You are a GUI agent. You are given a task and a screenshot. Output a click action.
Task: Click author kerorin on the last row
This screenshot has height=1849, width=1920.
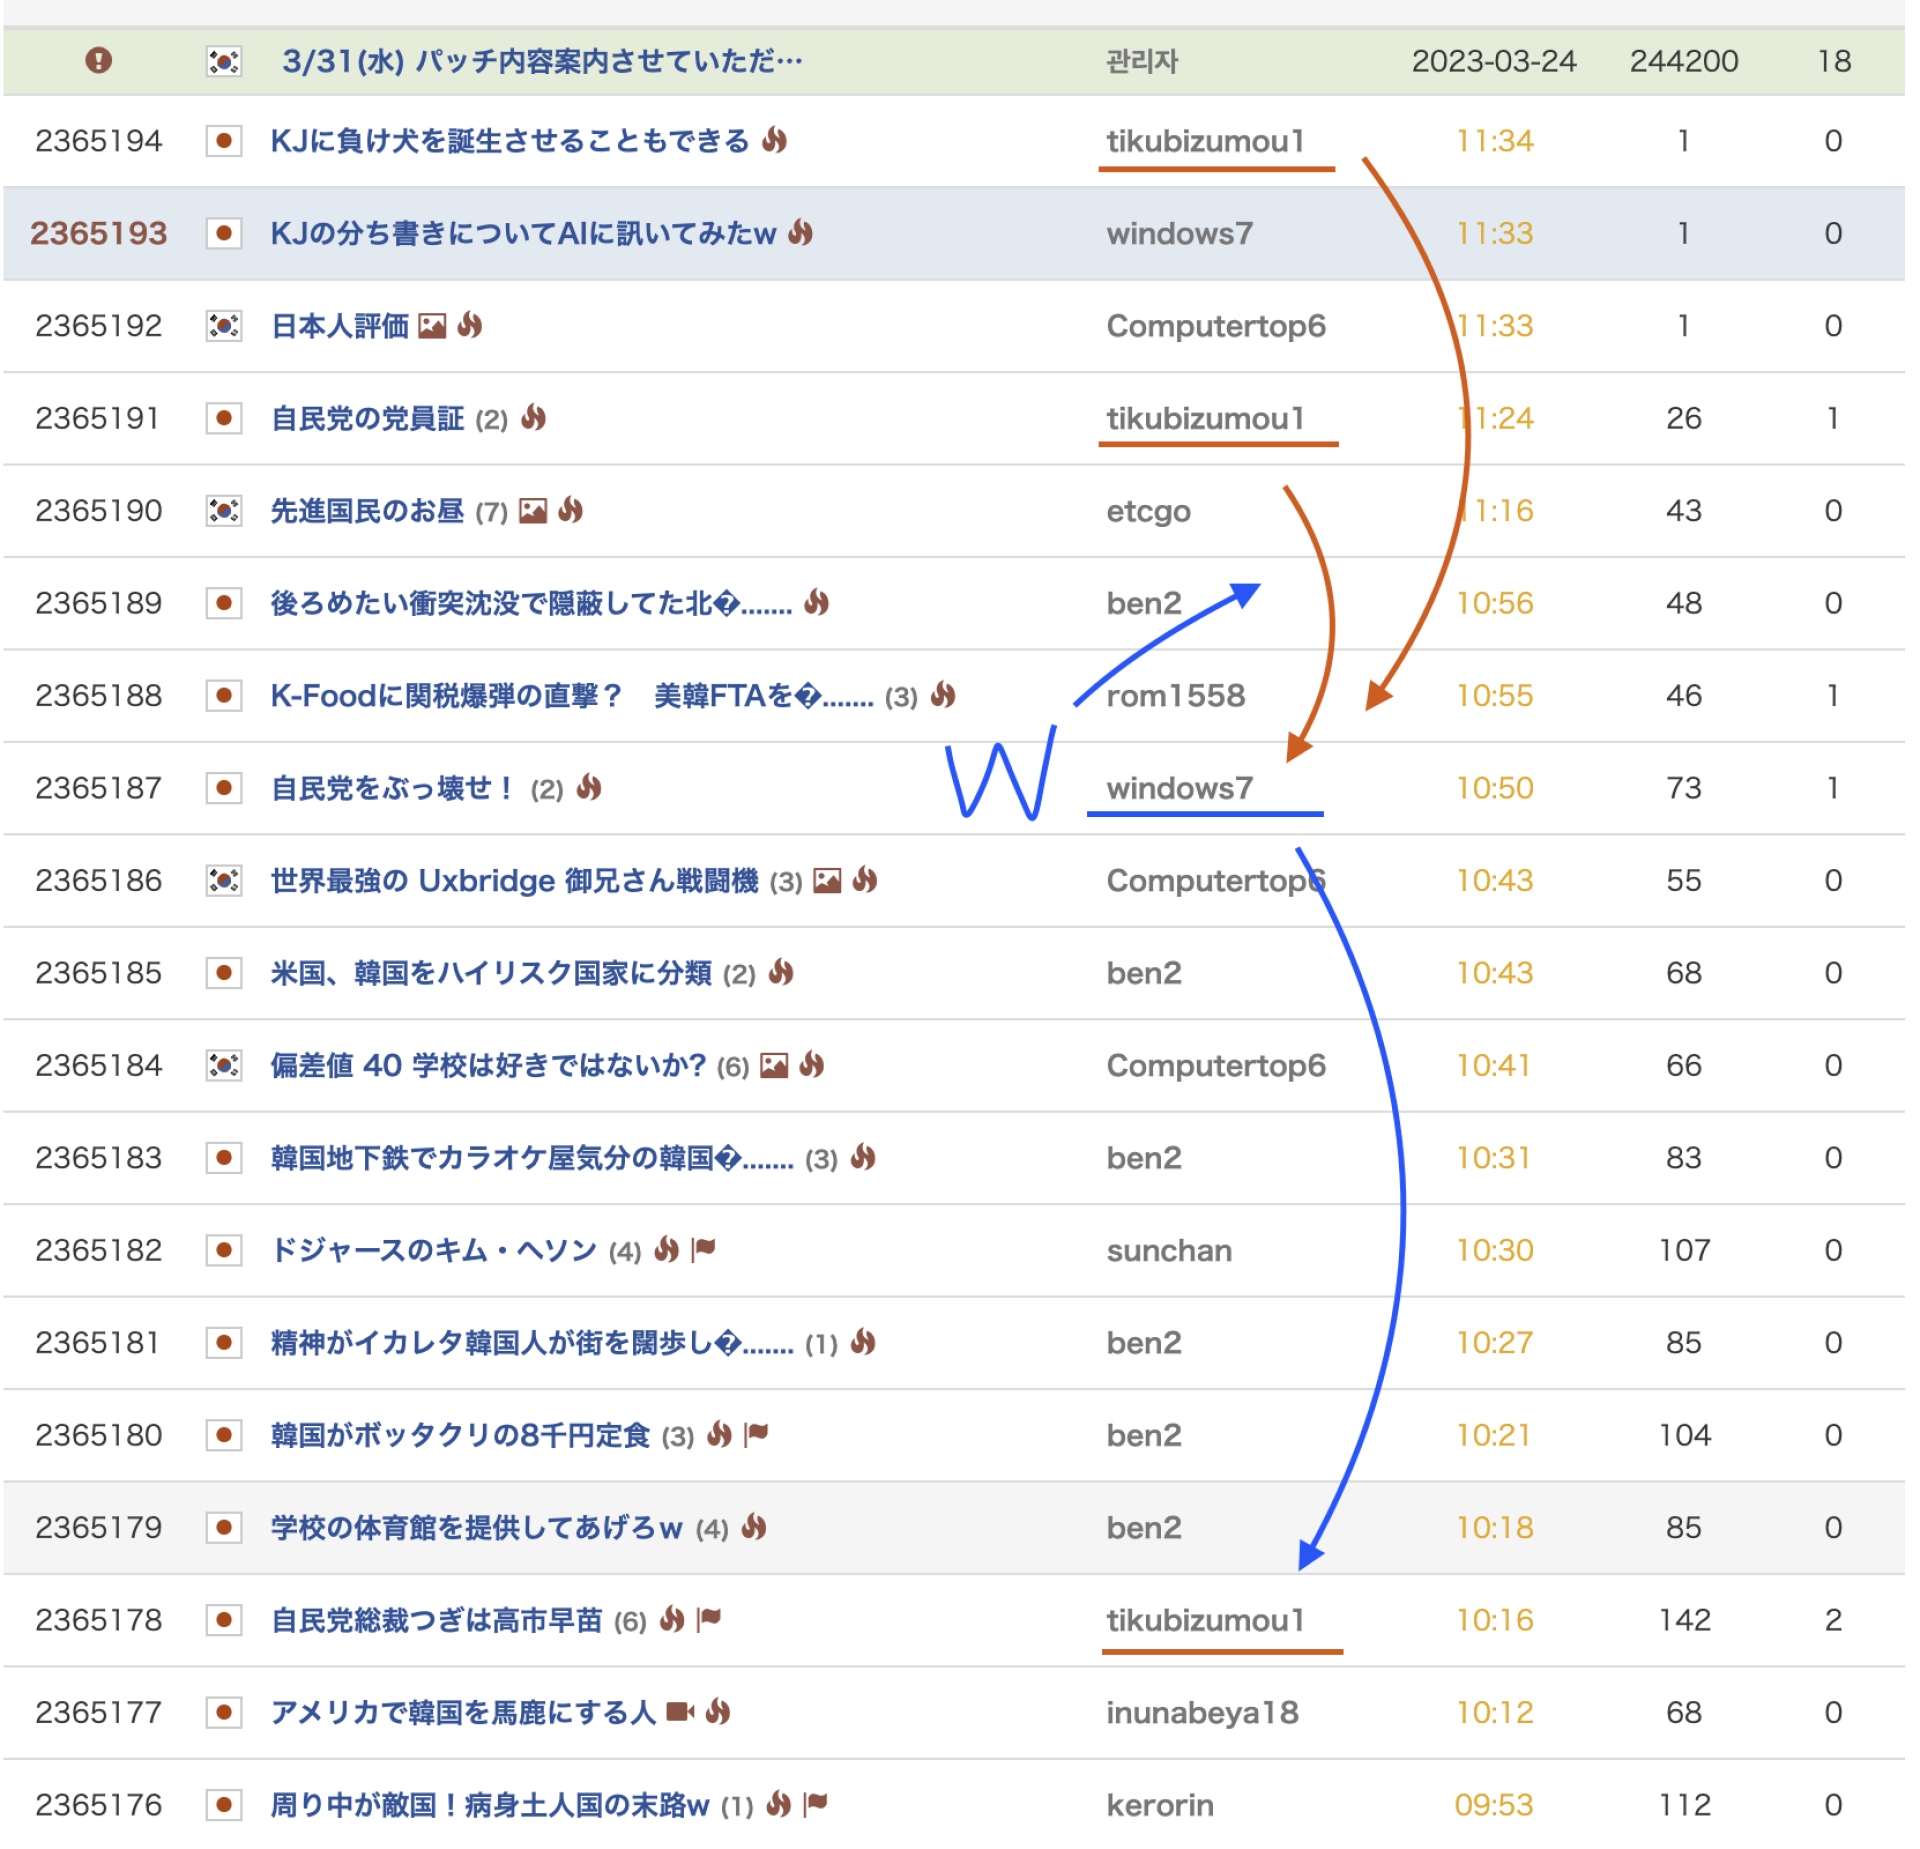coord(1160,1805)
